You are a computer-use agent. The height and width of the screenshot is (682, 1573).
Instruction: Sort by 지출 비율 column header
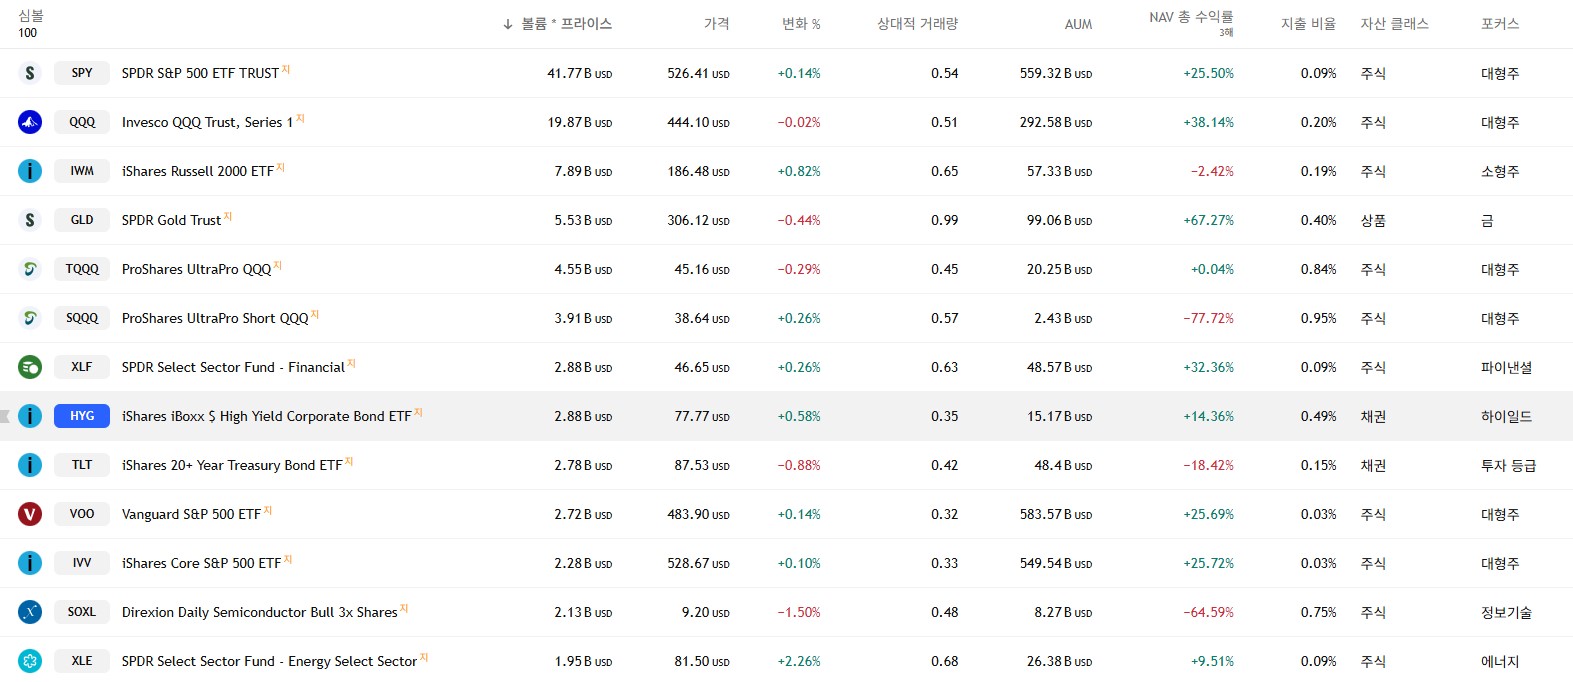pyautogui.click(x=1308, y=24)
